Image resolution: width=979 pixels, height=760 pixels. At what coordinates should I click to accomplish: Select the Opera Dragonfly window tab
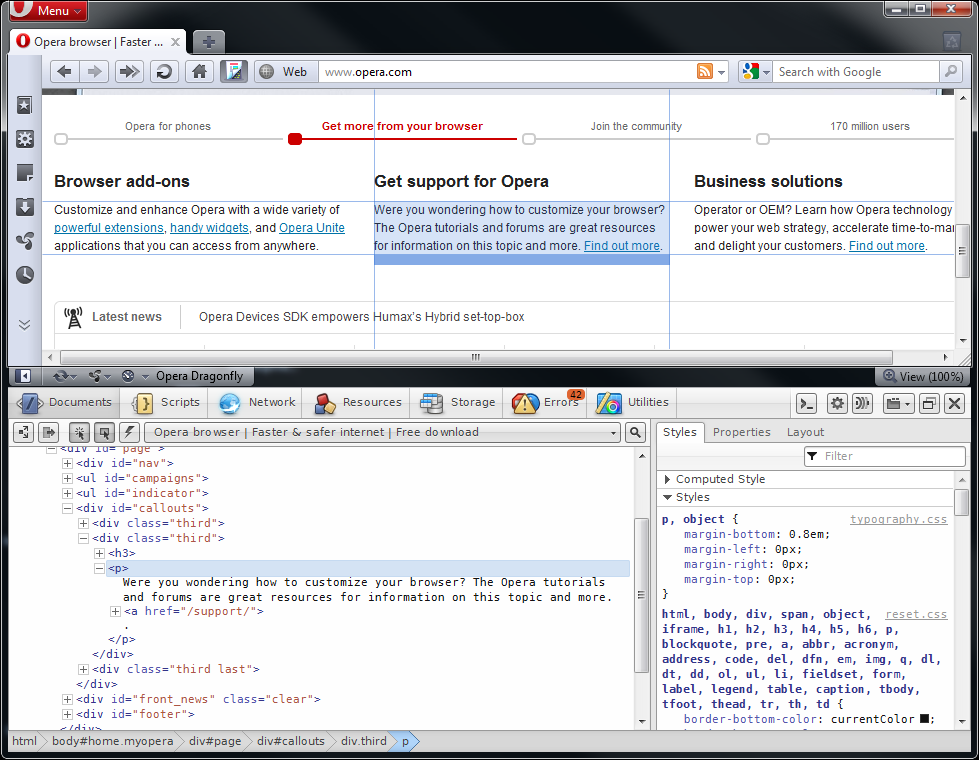click(199, 376)
